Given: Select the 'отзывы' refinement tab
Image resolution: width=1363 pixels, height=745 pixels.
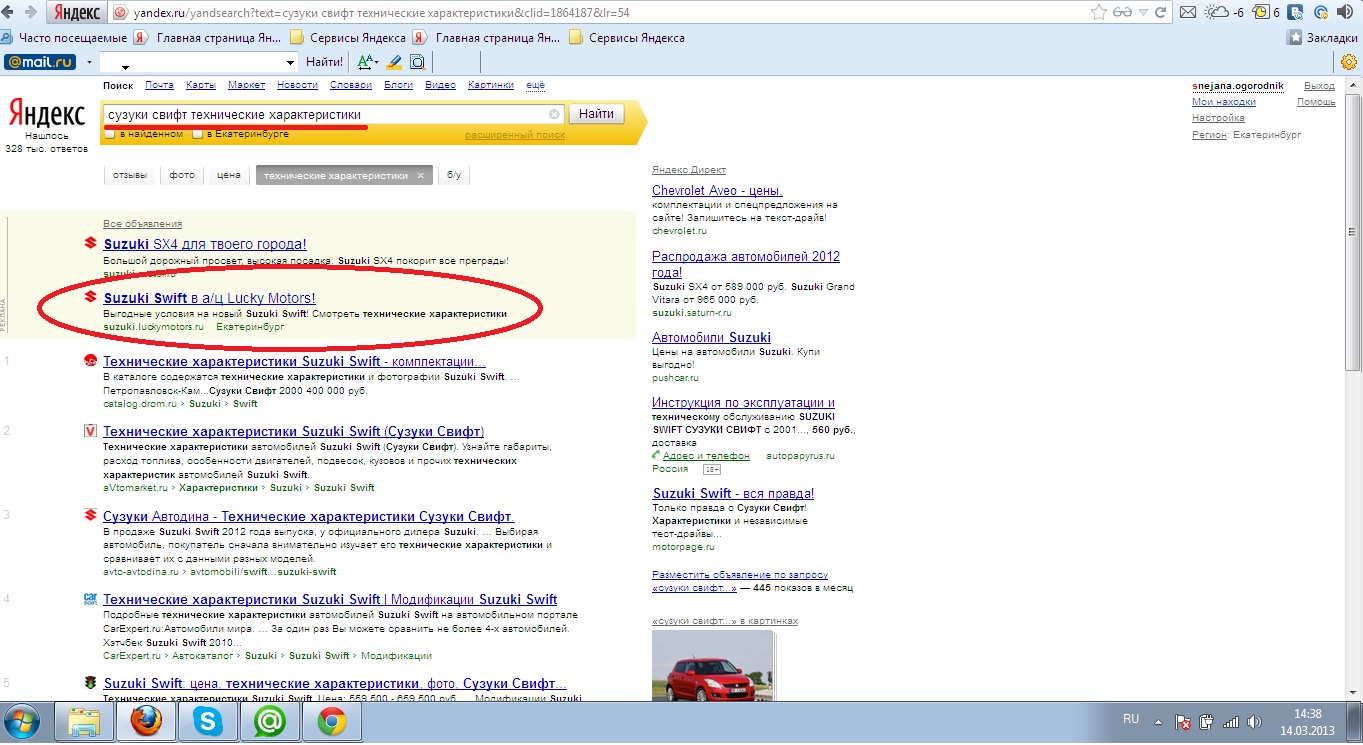Looking at the screenshot, I should 130,175.
